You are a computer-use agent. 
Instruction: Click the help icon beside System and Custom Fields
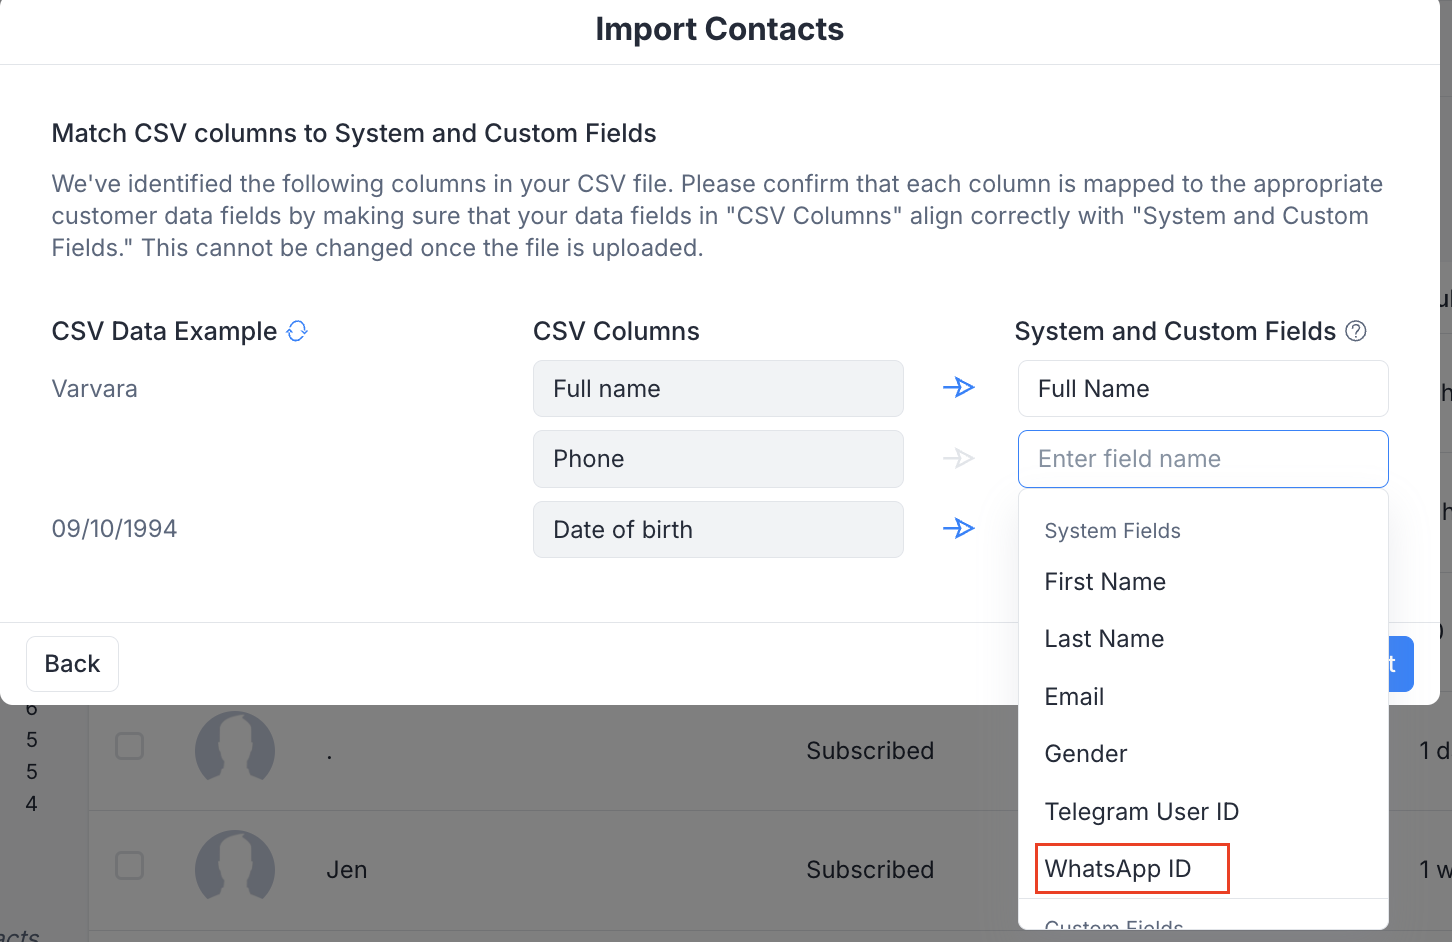pos(1356,331)
